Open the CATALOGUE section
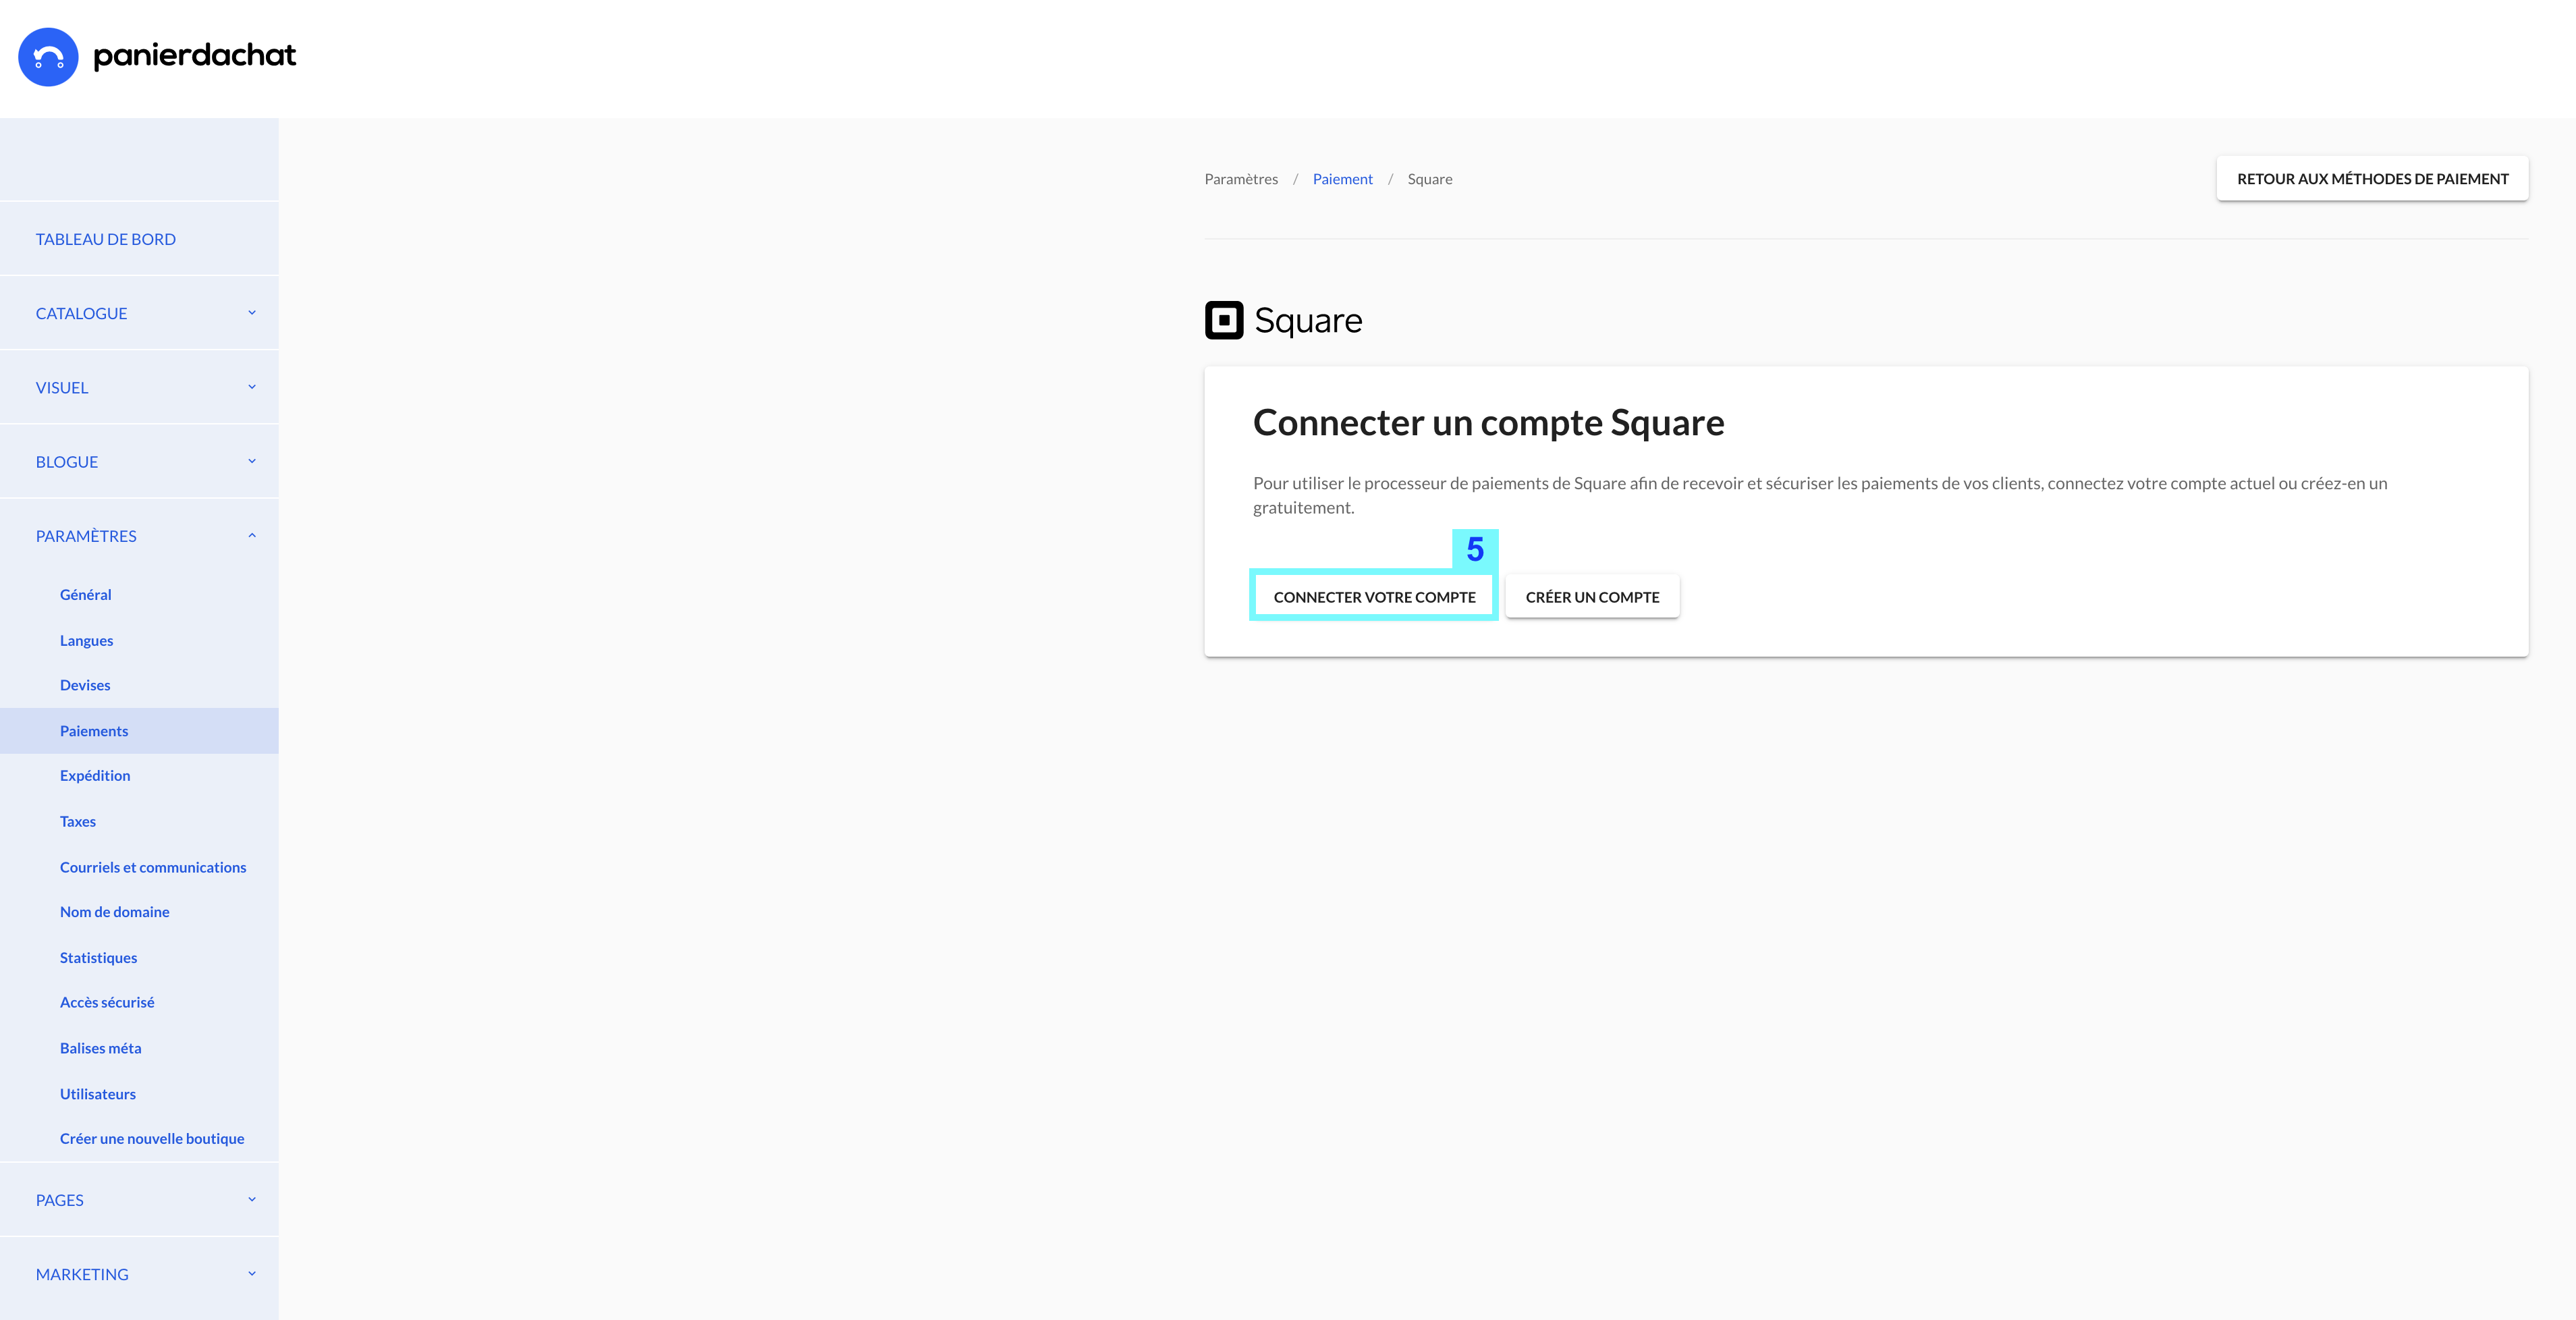 [x=82, y=313]
